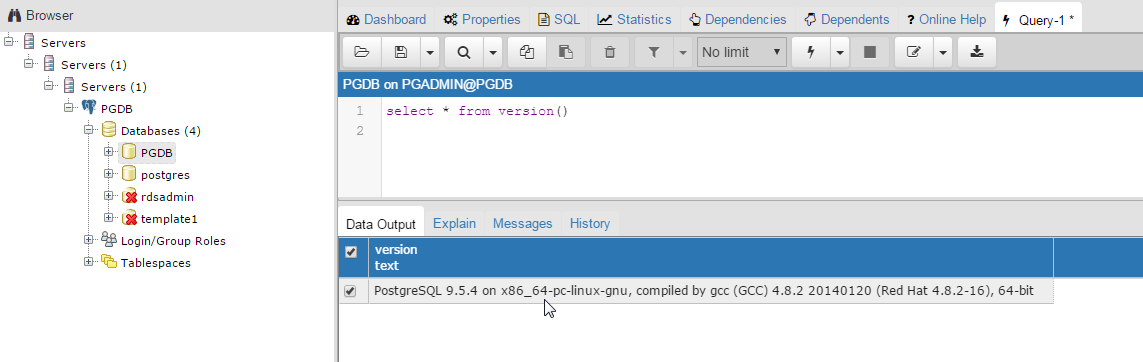Save the query using the floppy icon
Viewport: 1143px width, 362px height.
[401, 52]
